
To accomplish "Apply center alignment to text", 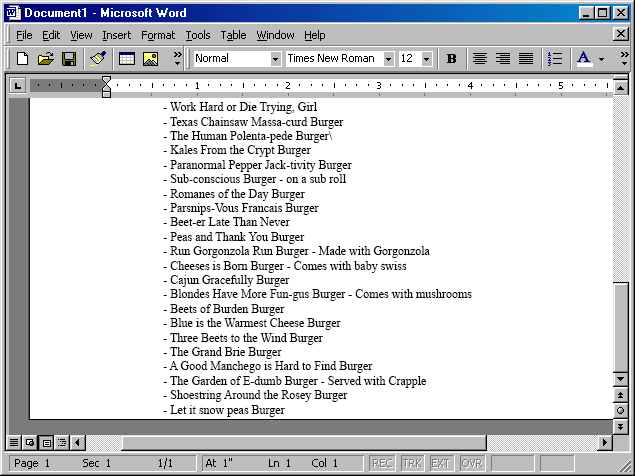I will 479,59.
